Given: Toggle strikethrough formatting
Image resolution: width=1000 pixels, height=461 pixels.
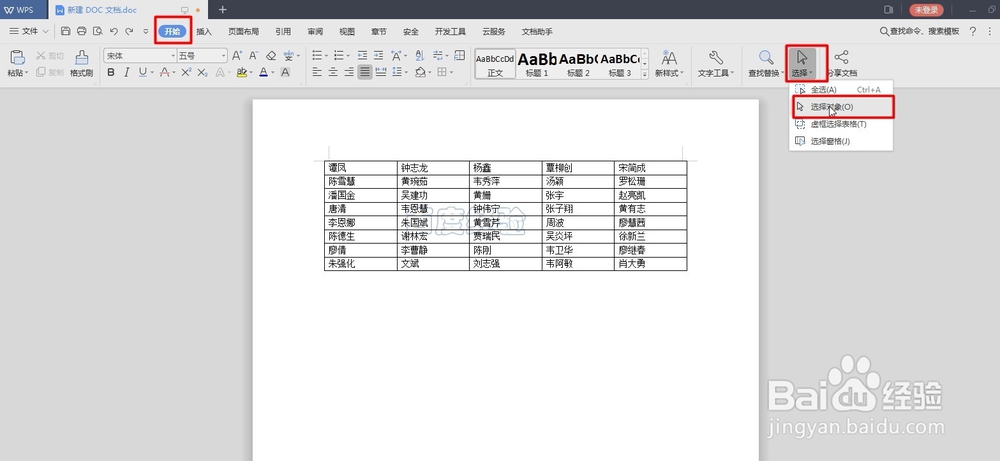Looking at the screenshot, I should tap(165, 73).
